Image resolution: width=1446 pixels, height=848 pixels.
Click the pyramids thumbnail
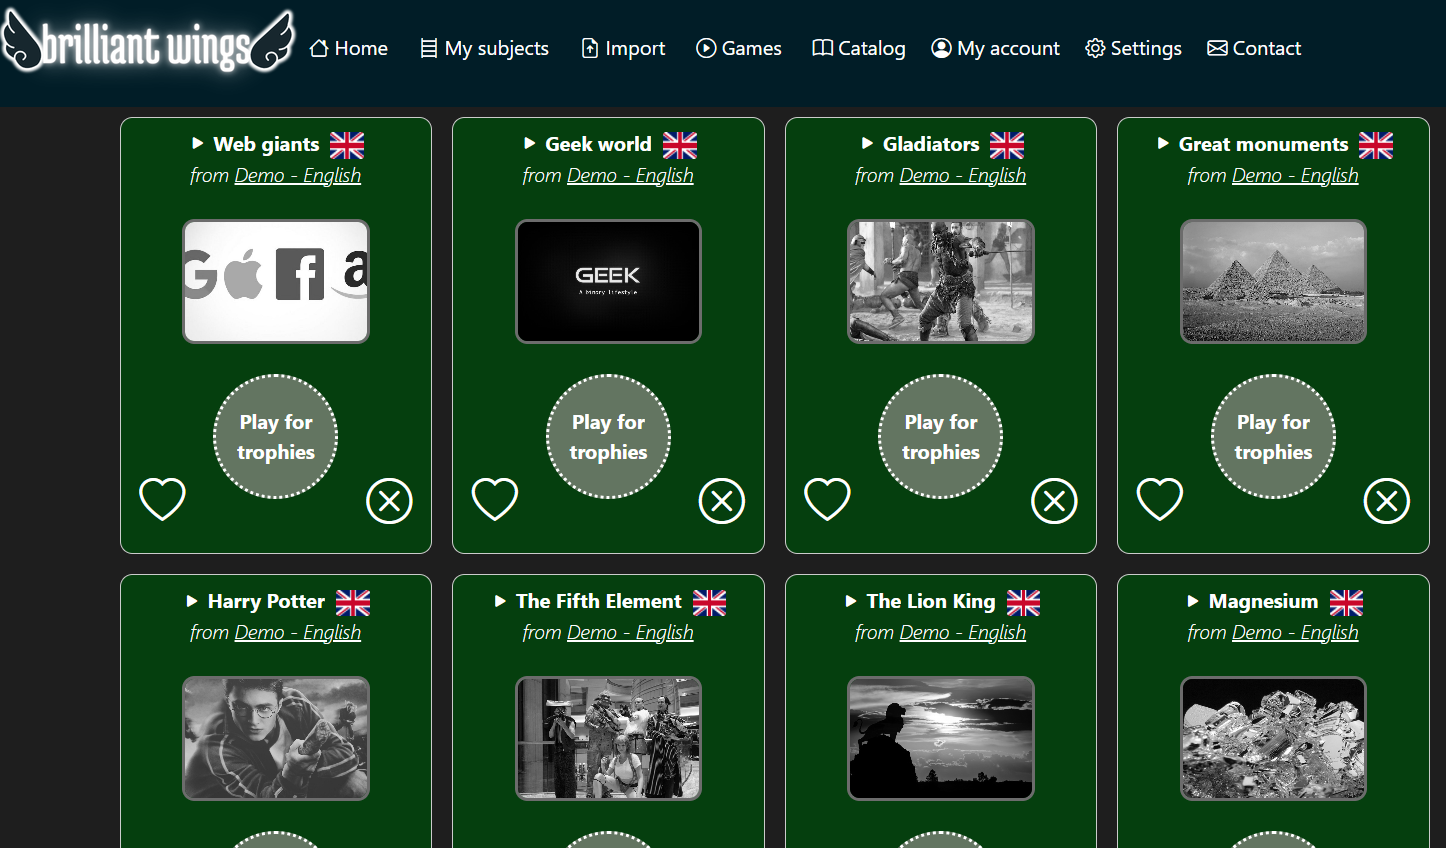coord(1273,282)
